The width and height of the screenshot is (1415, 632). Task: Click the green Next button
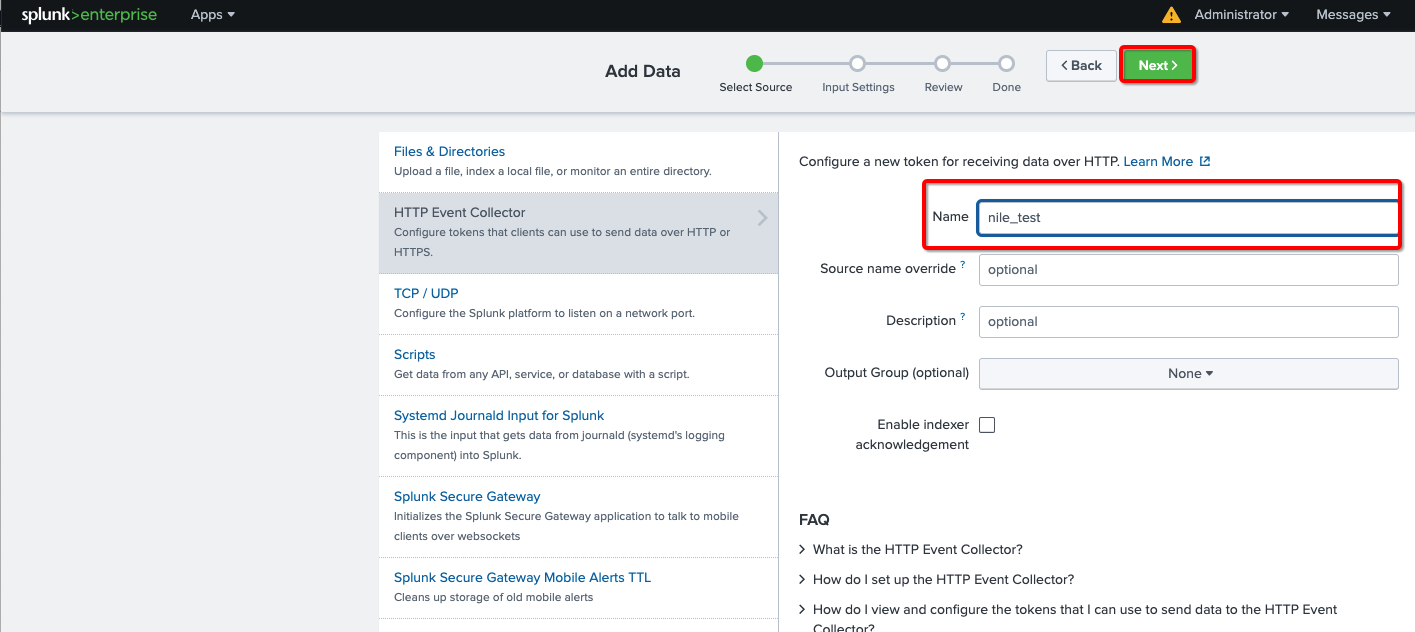[1157, 65]
